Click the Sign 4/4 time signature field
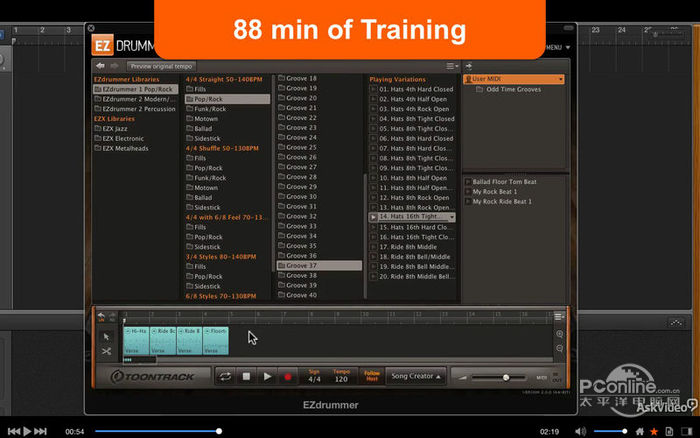 click(x=314, y=376)
